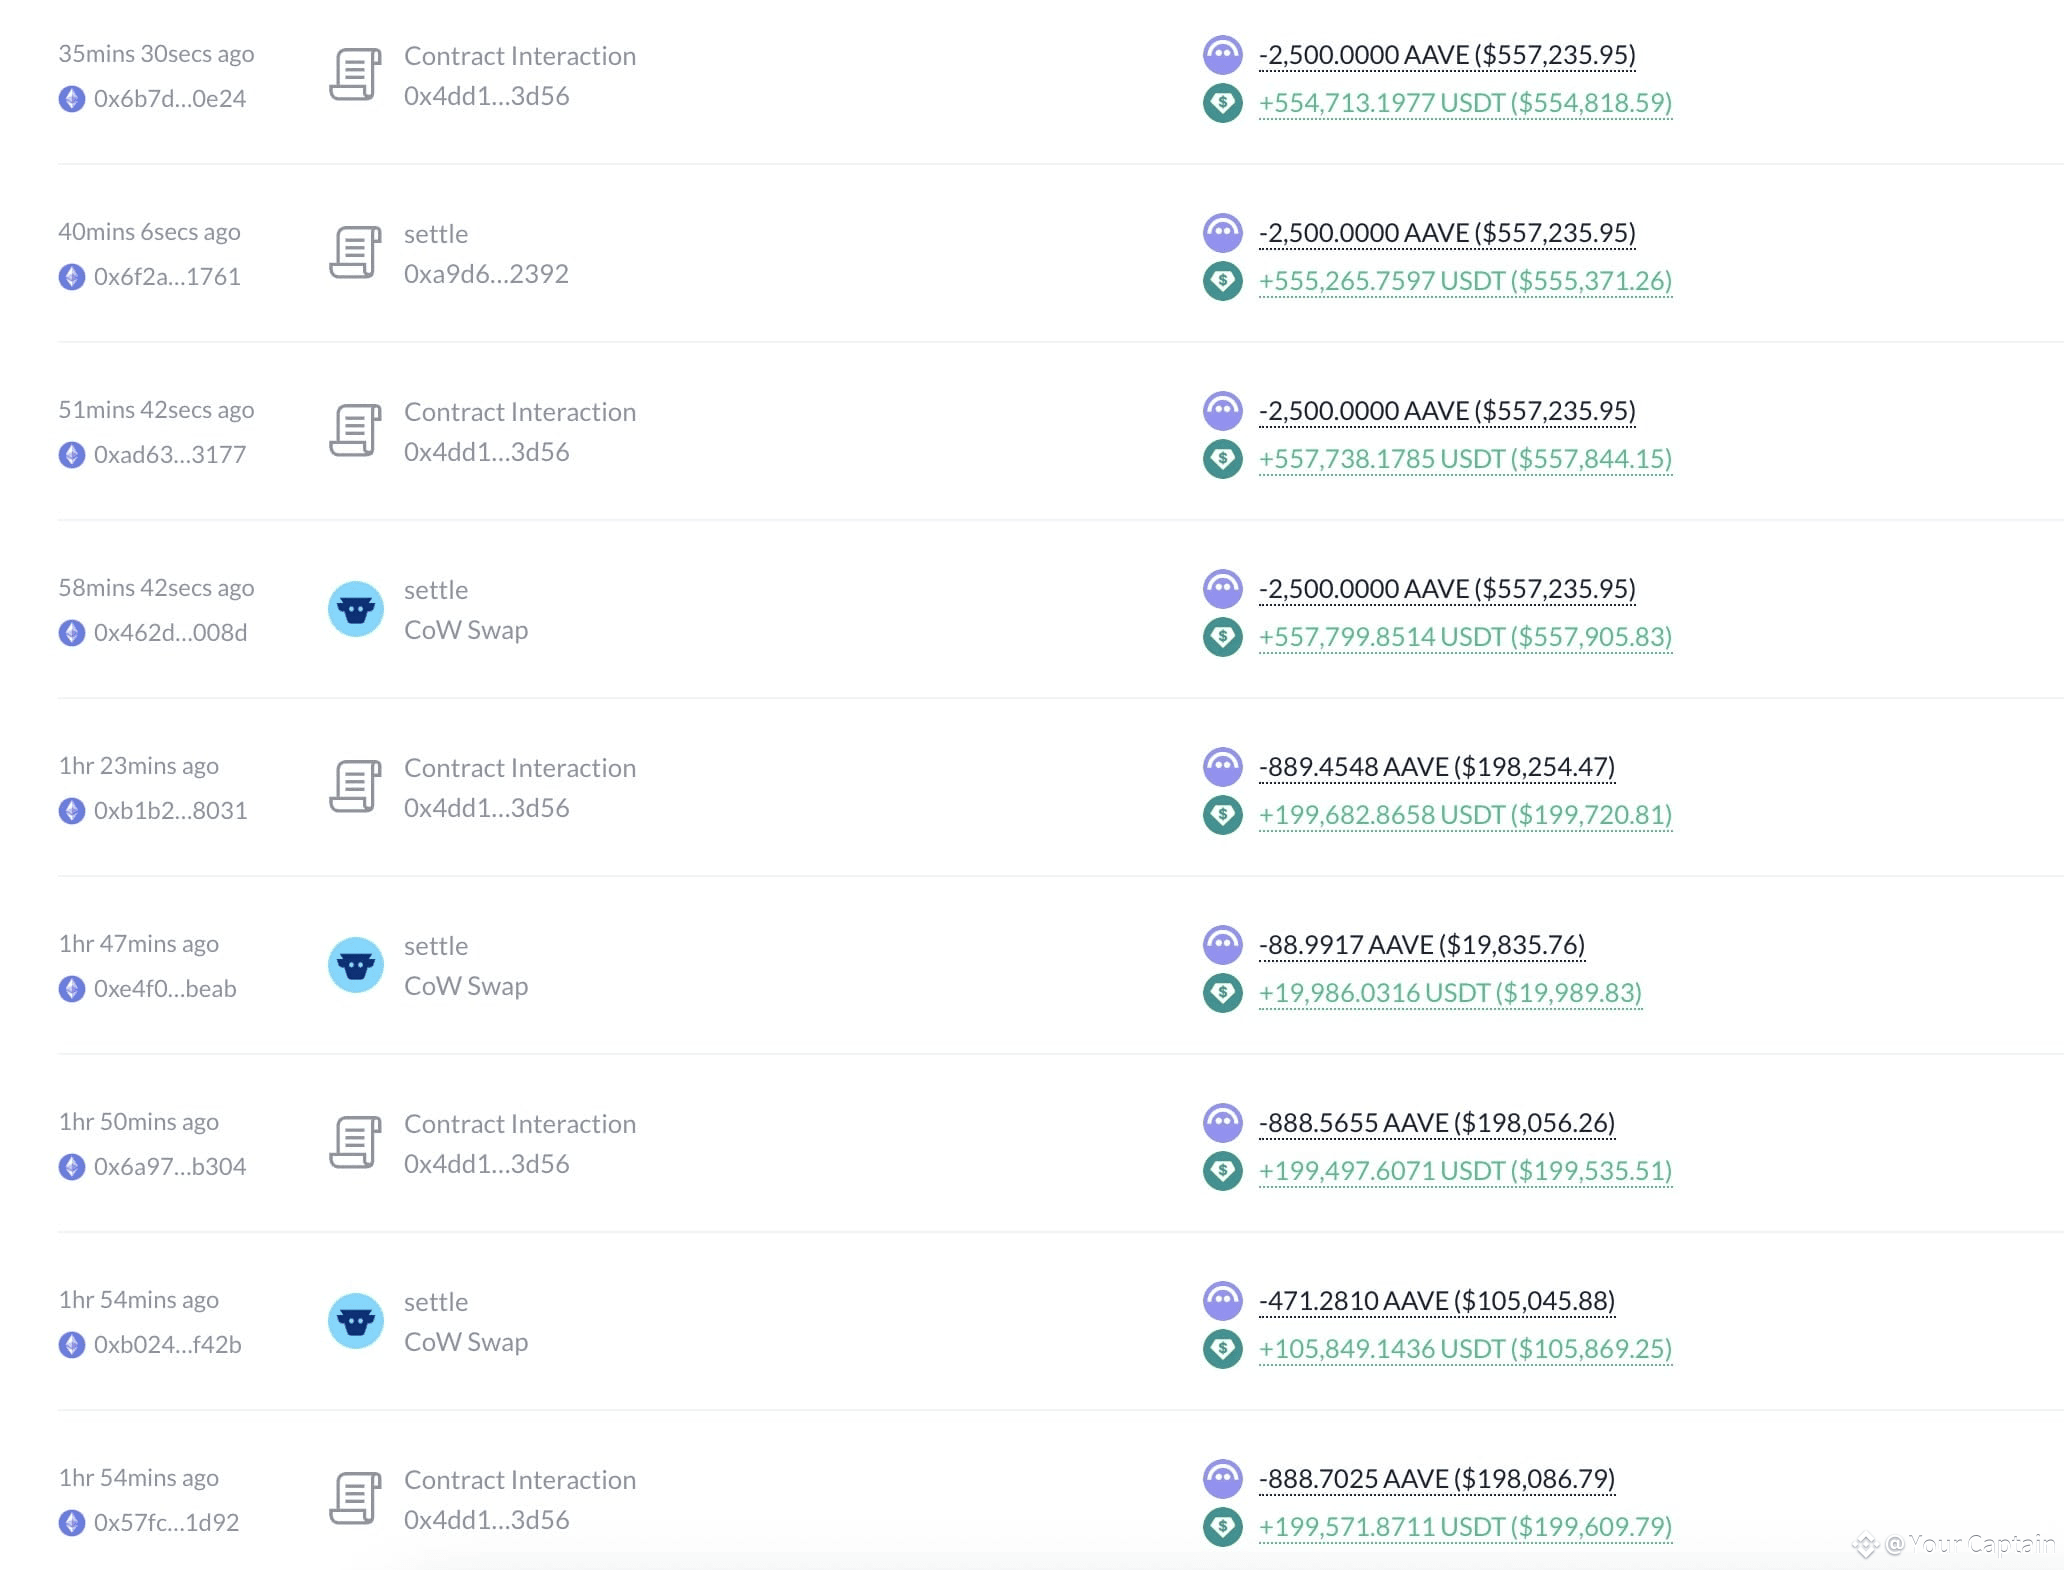
Task: Select the AAVE token icon in the top transaction
Action: [1222, 55]
